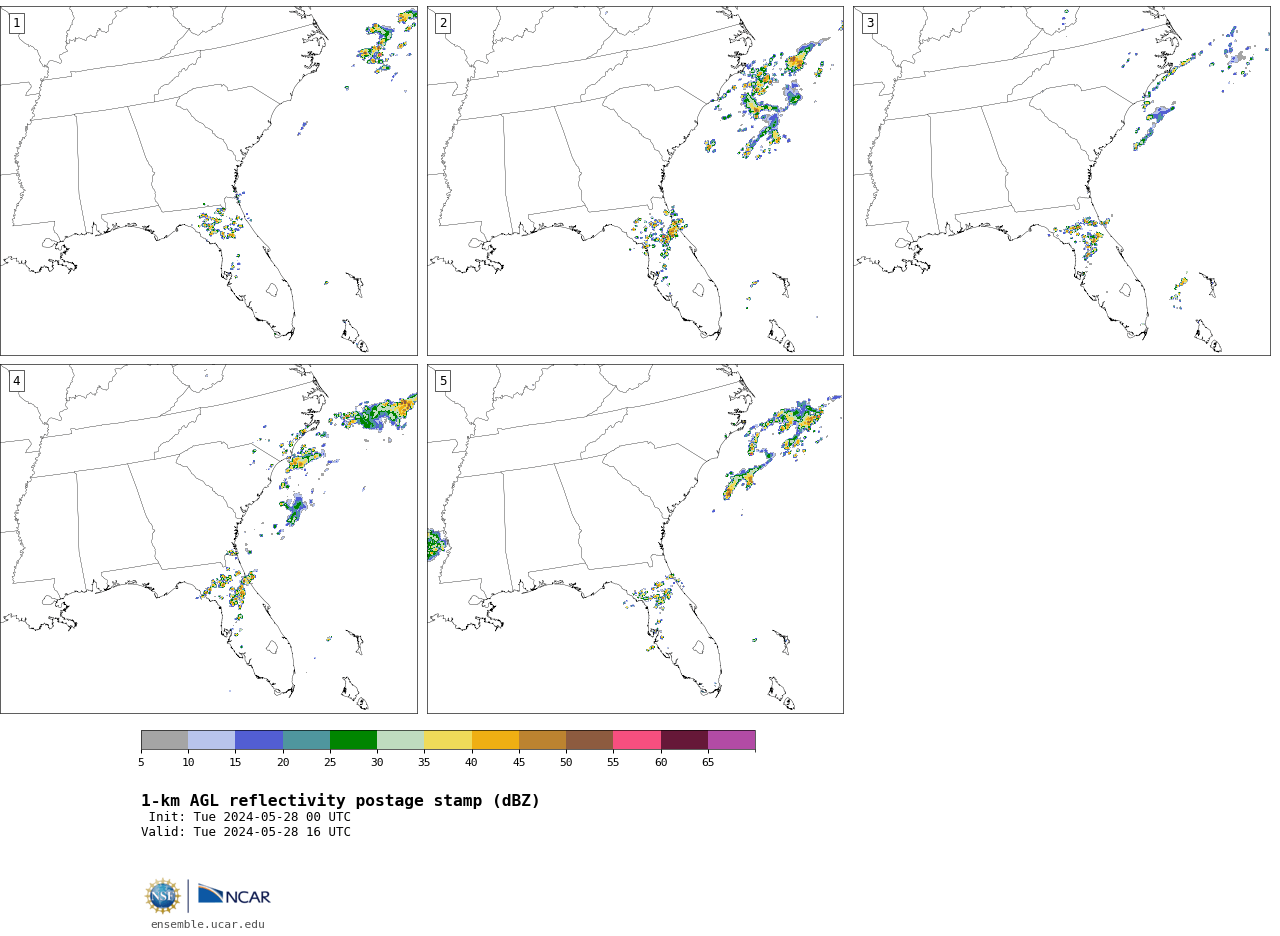1280x936 pixels.
Task: Click the teal 20-25 dBZ swatch
Action: [306, 740]
